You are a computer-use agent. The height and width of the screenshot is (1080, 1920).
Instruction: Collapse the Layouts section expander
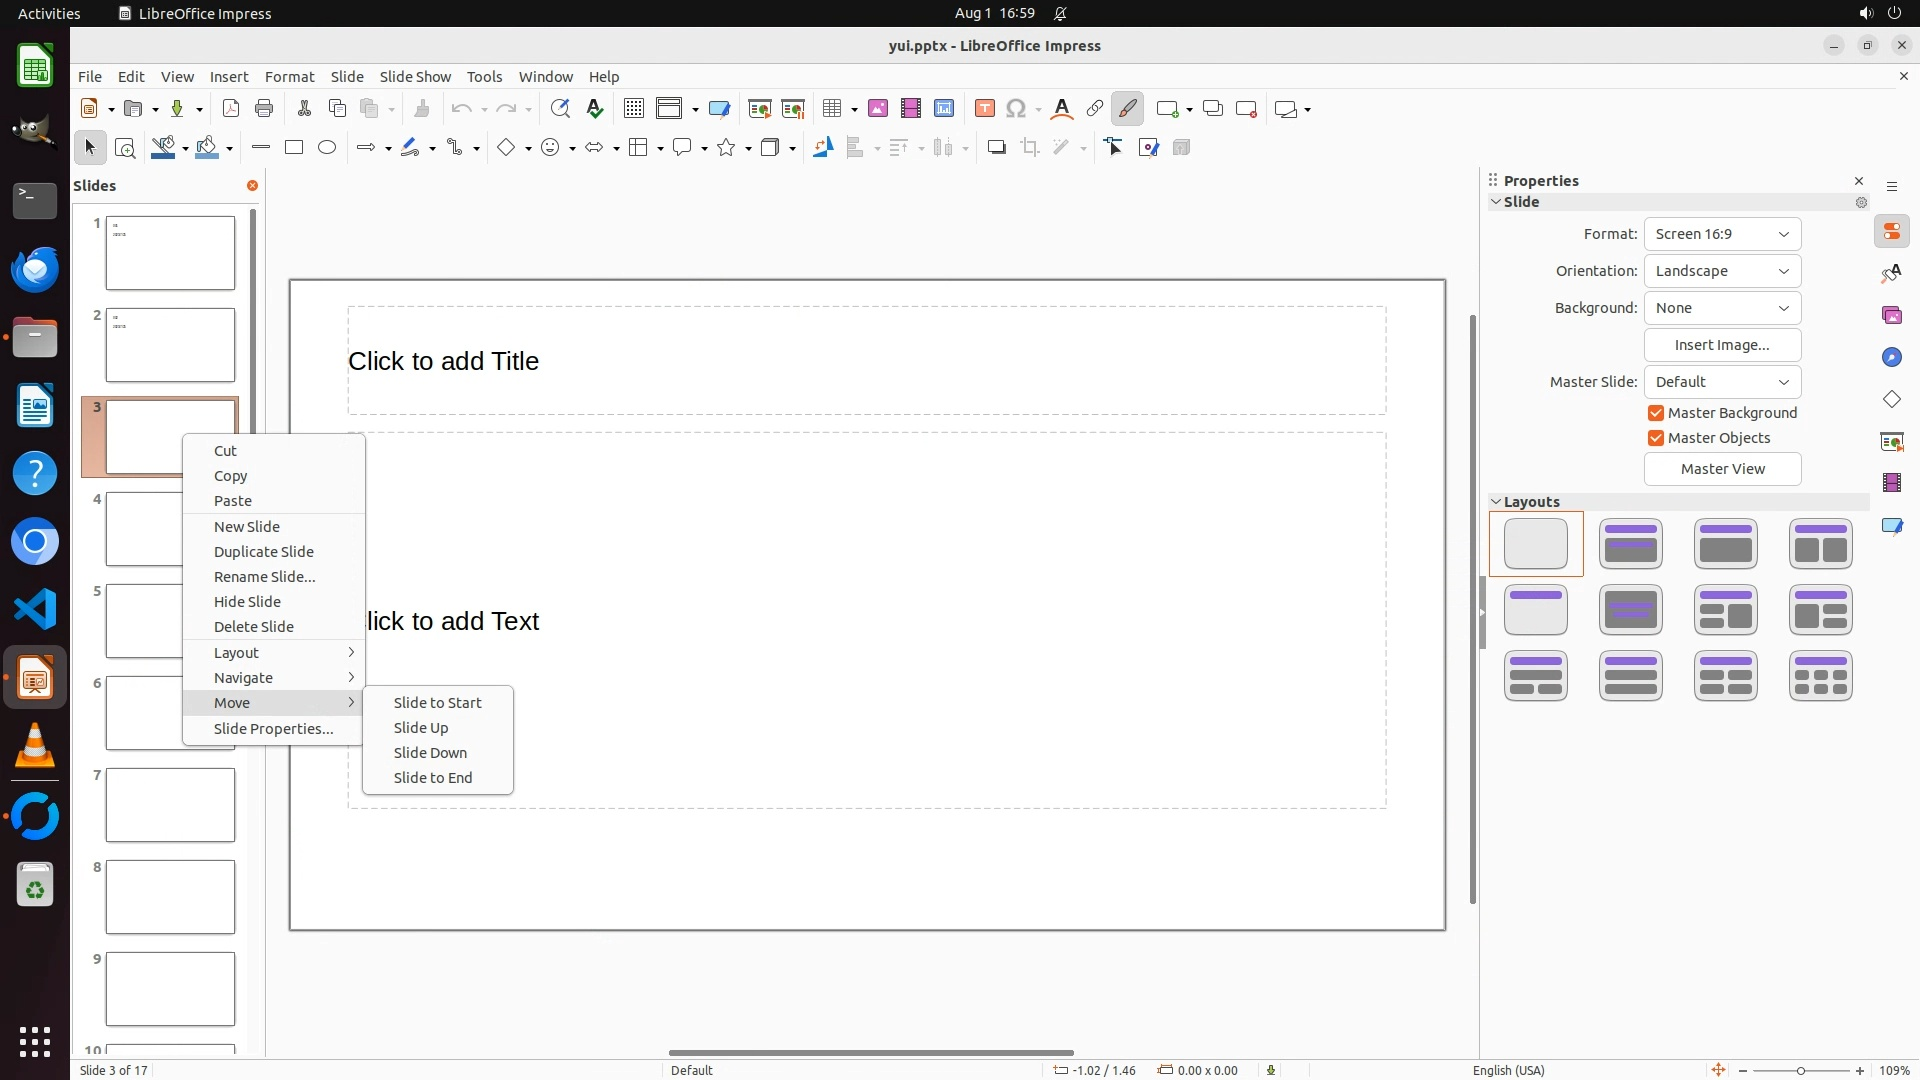1497,502
